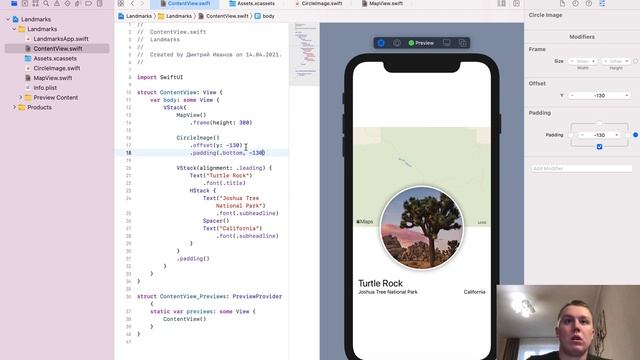
Task: Click the blue Padding modifier indicator dot
Action: [x=636, y=135]
